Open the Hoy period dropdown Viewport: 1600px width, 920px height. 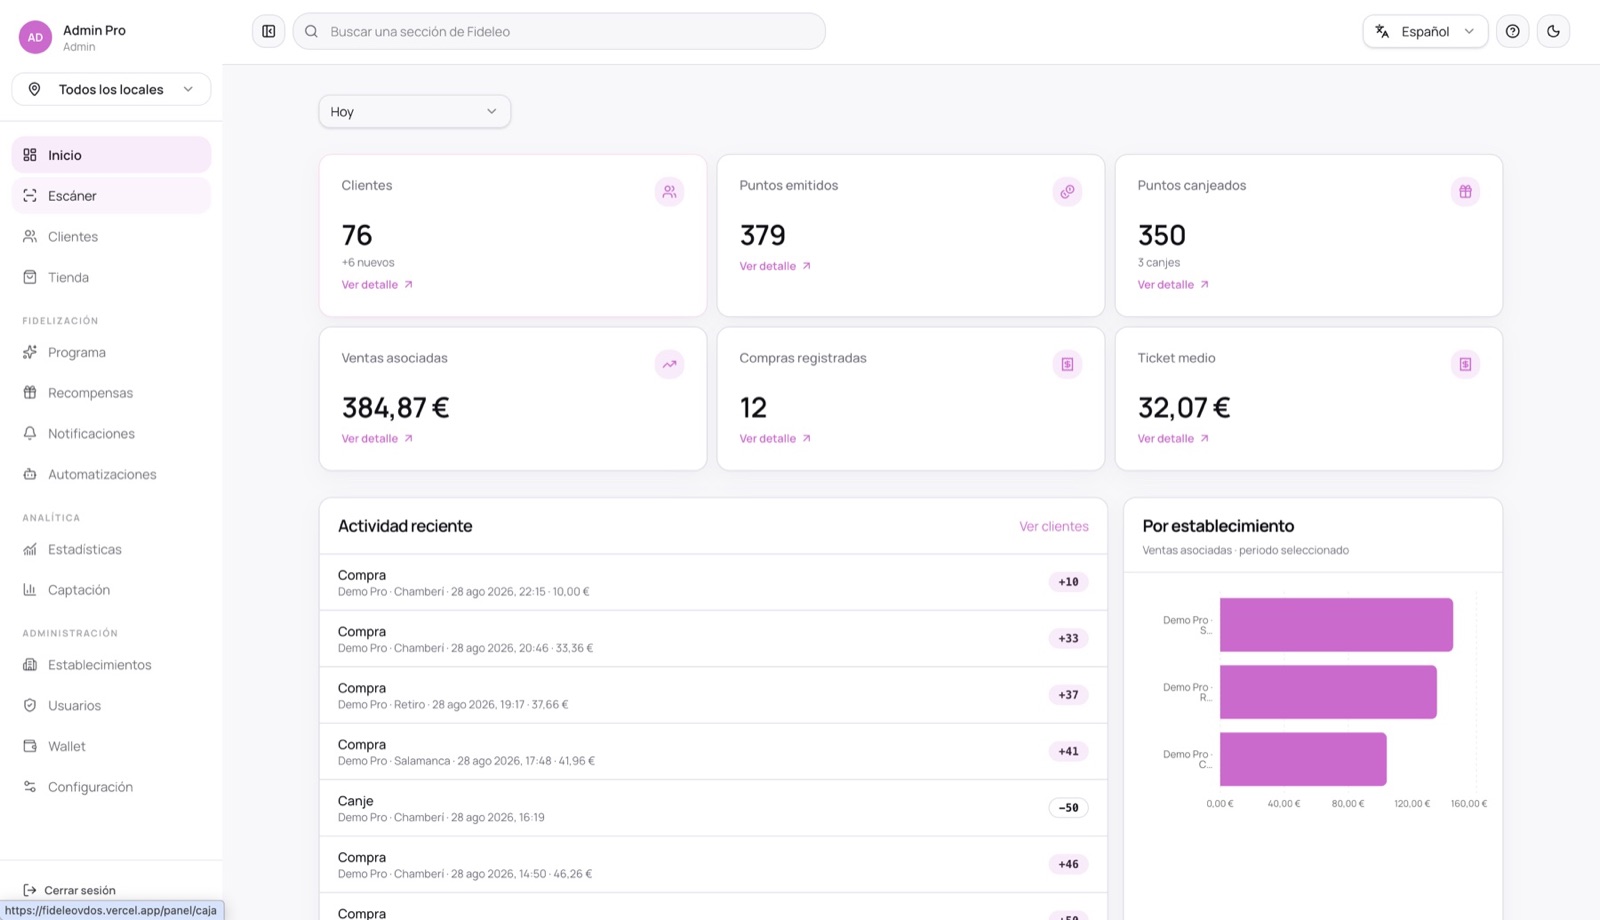tap(414, 111)
